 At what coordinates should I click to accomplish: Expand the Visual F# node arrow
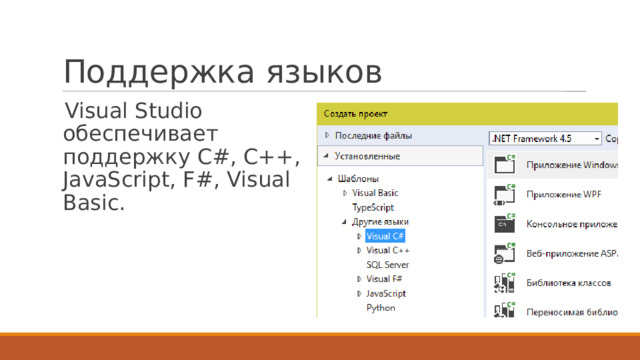point(359,279)
